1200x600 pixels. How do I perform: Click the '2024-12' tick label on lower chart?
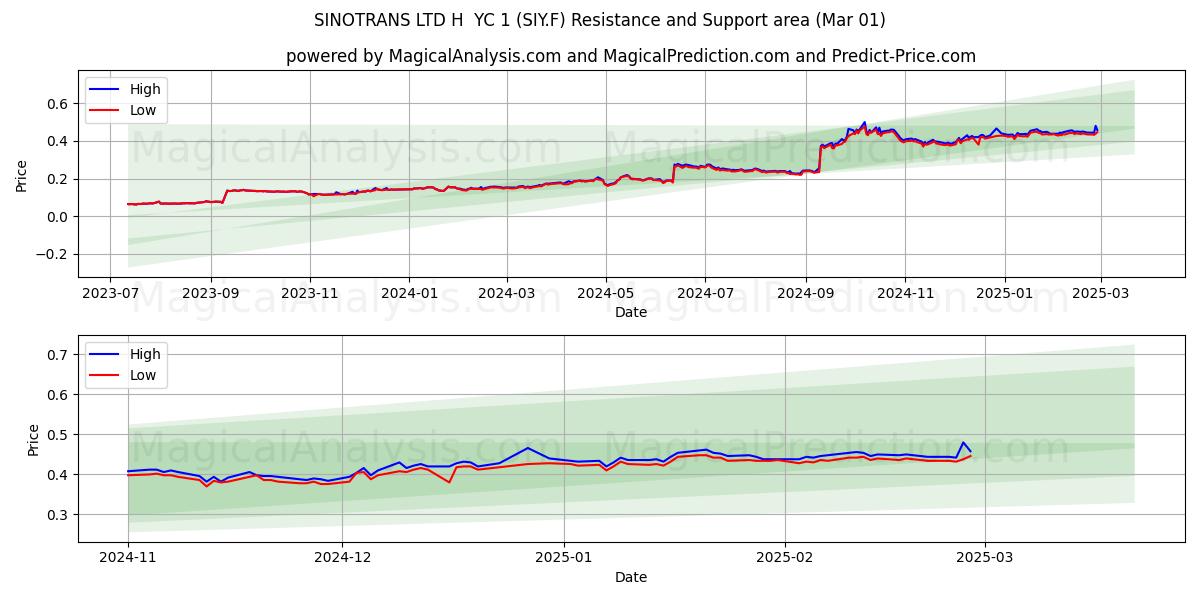coord(342,558)
